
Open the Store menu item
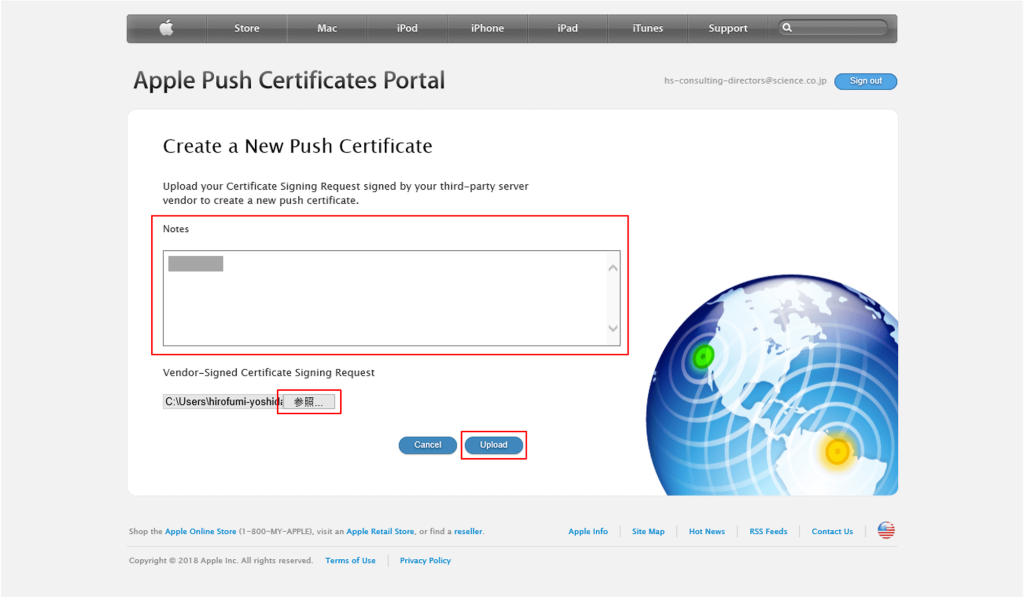(x=247, y=28)
